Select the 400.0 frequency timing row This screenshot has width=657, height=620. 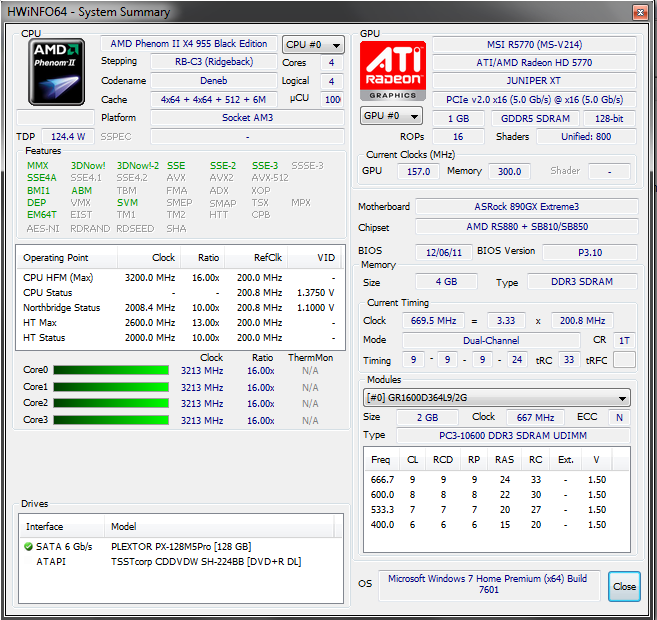pyautogui.click(x=497, y=524)
